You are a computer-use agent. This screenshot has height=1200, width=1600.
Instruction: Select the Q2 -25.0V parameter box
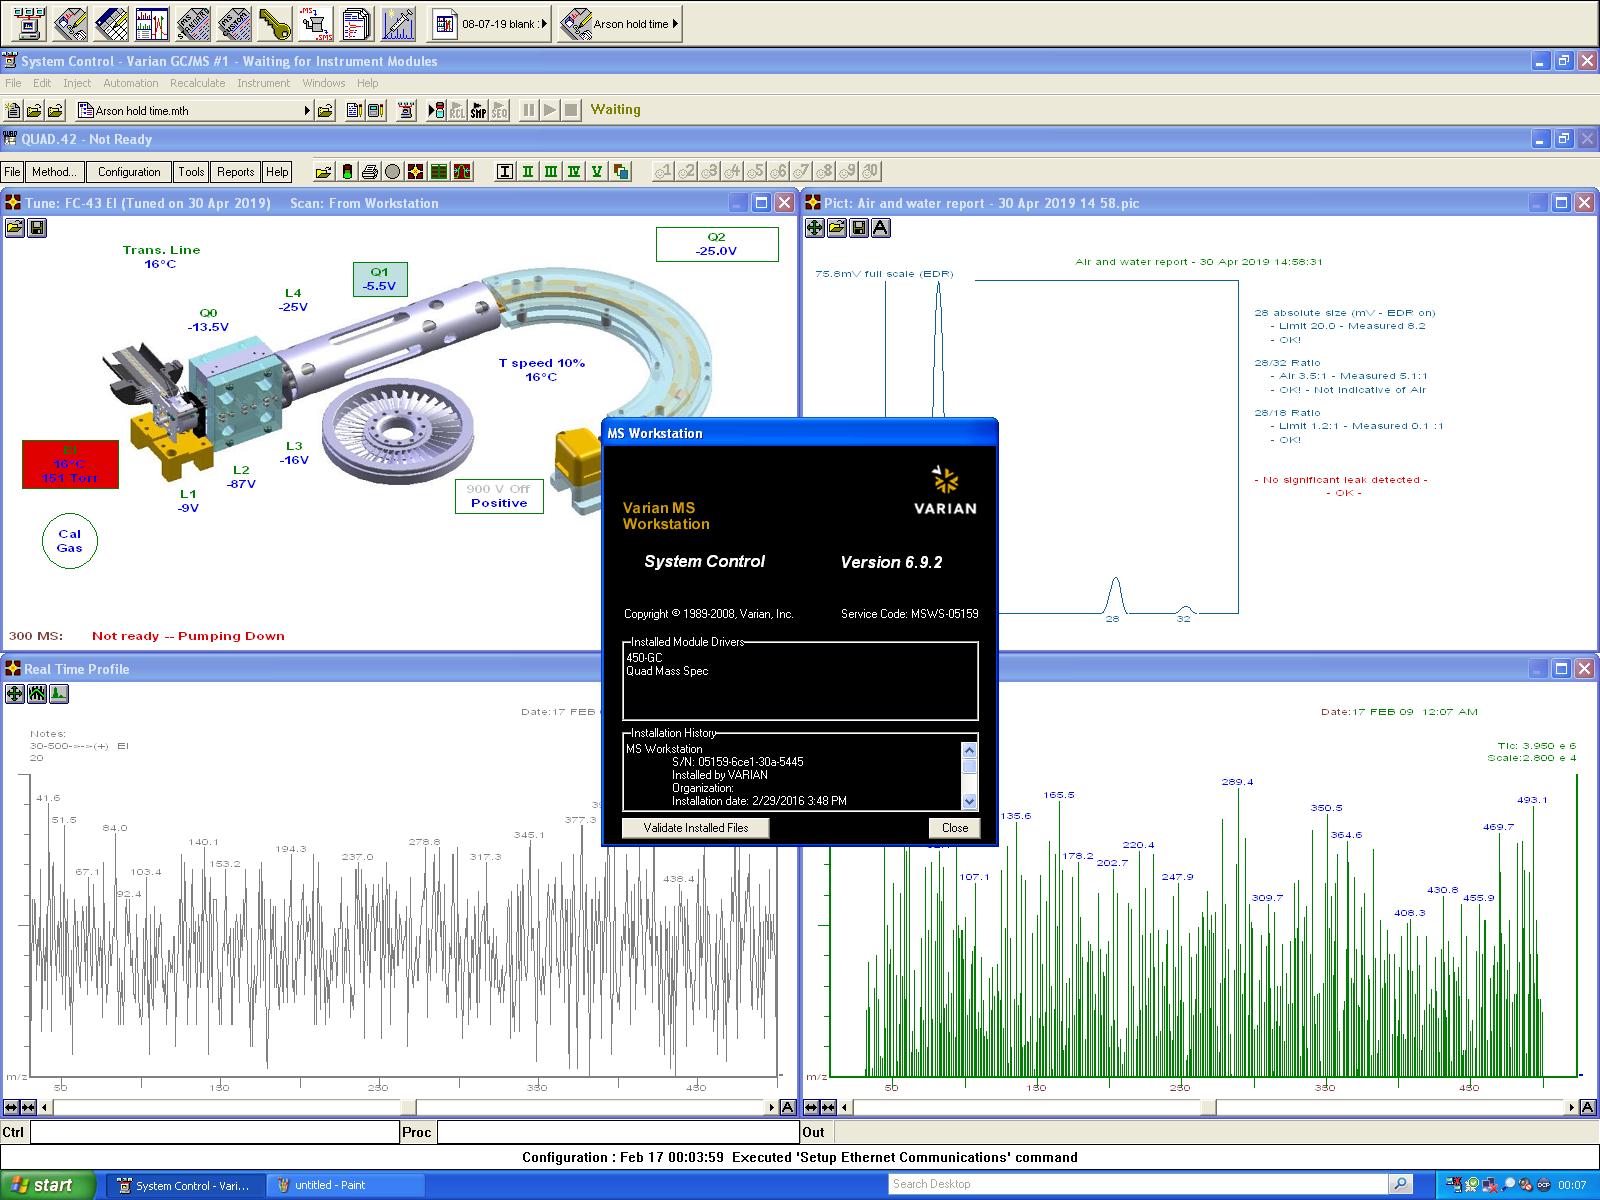pos(717,245)
